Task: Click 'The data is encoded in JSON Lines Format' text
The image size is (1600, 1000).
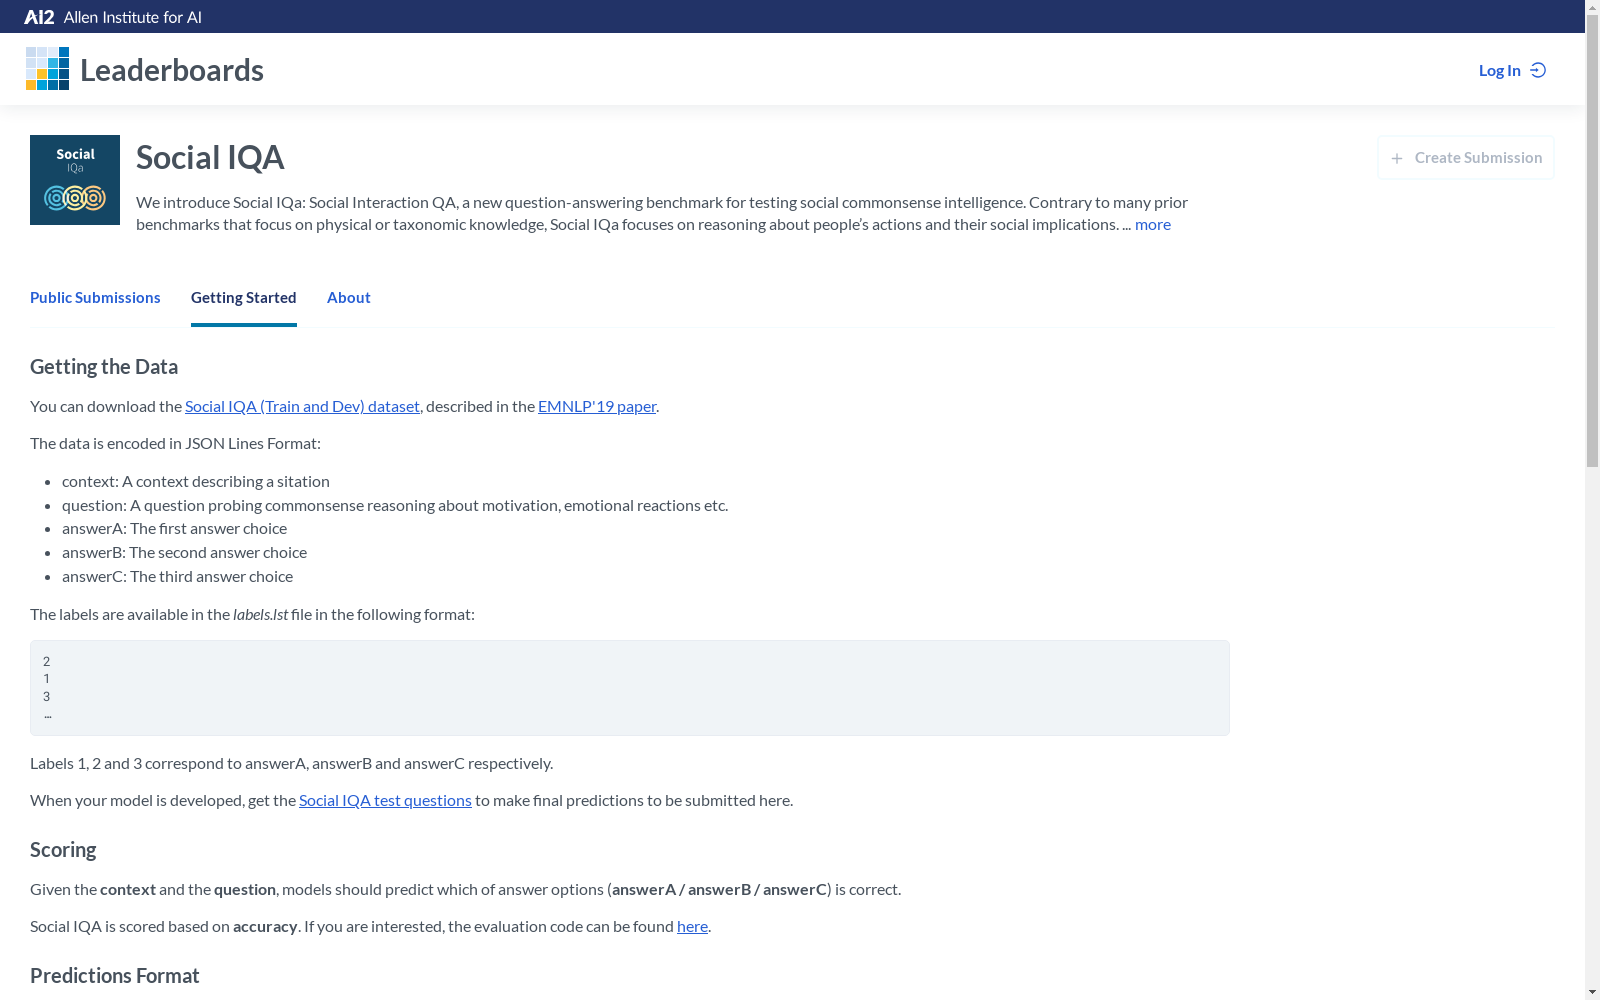Action: (175, 443)
